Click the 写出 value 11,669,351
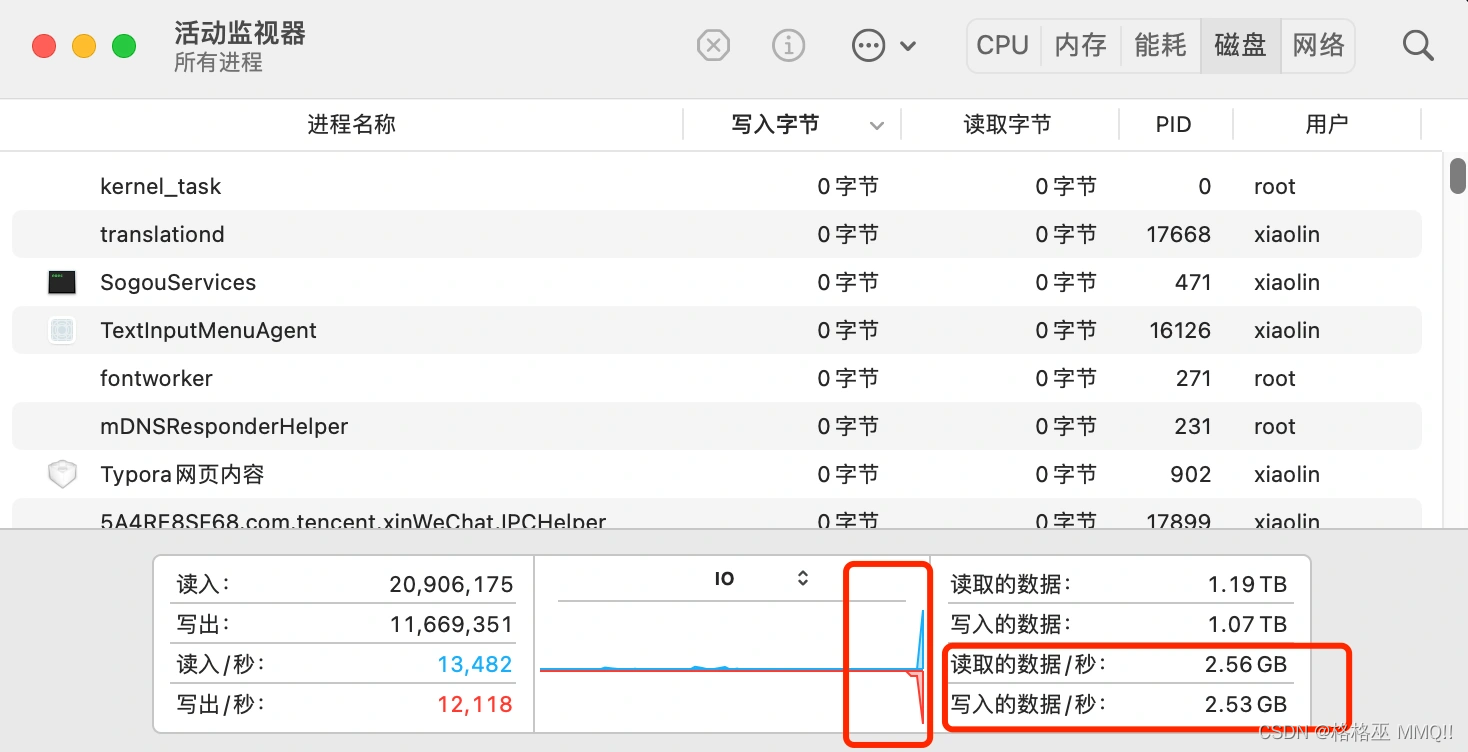 tap(451, 625)
